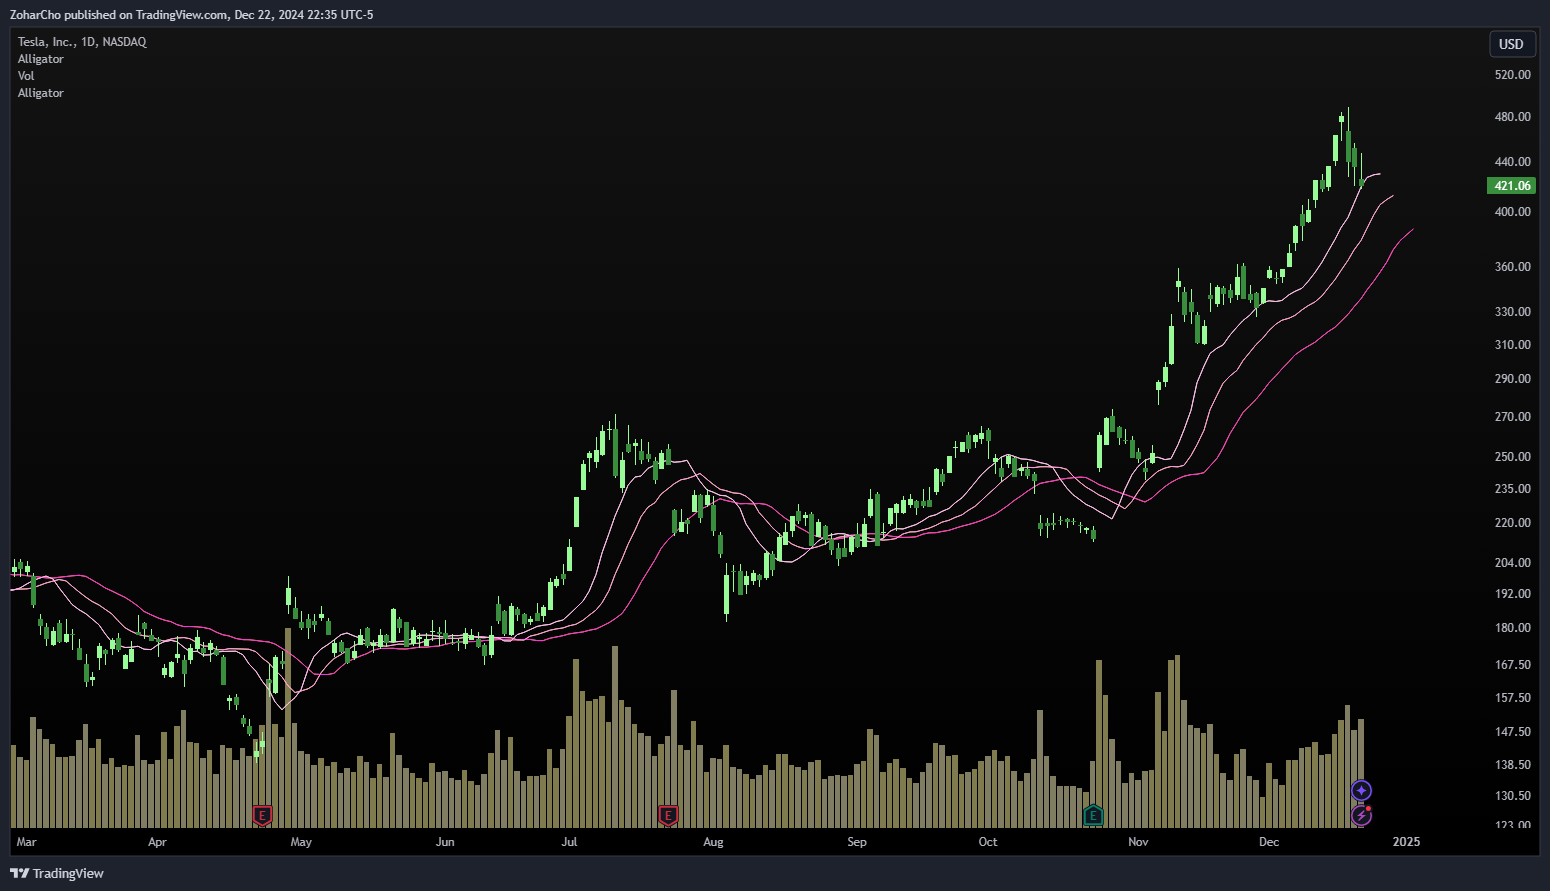Click the 520.00 price scale label

(x=1512, y=75)
